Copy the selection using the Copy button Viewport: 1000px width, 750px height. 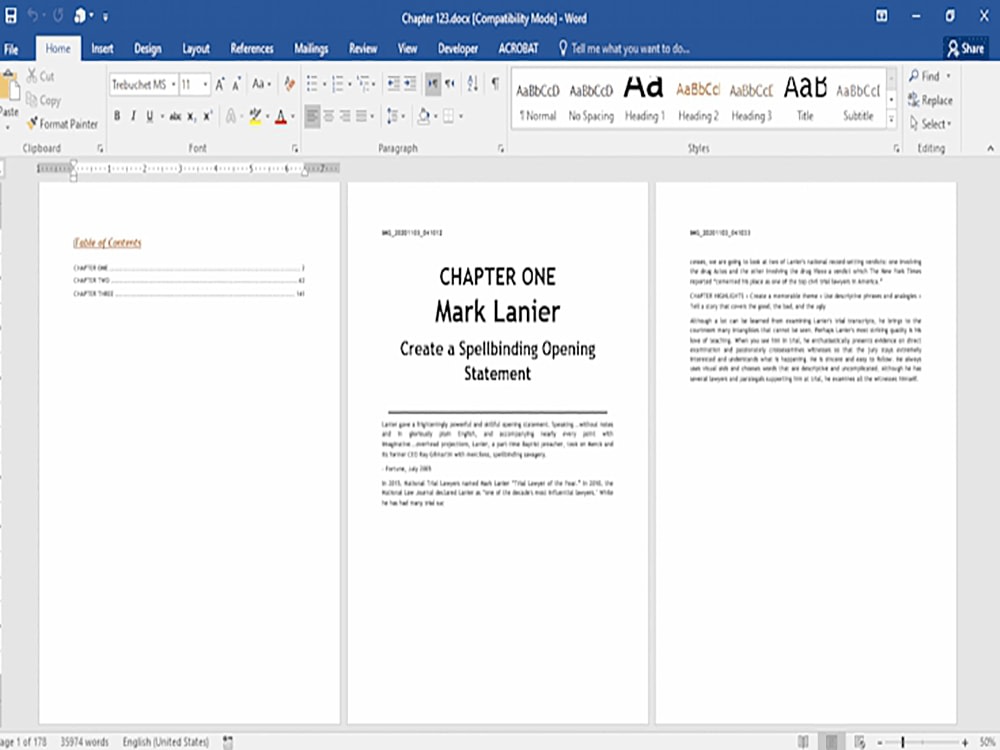pyautogui.click(x=43, y=100)
